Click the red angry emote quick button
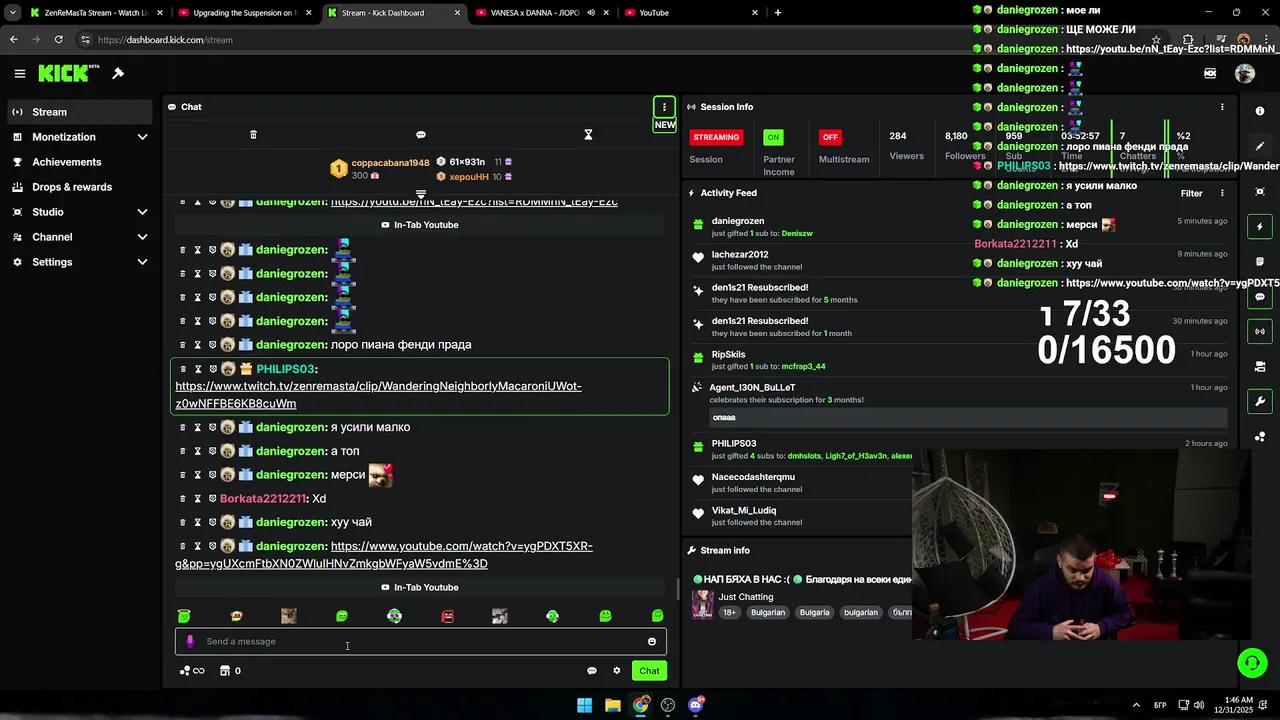 tap(447, 616)
